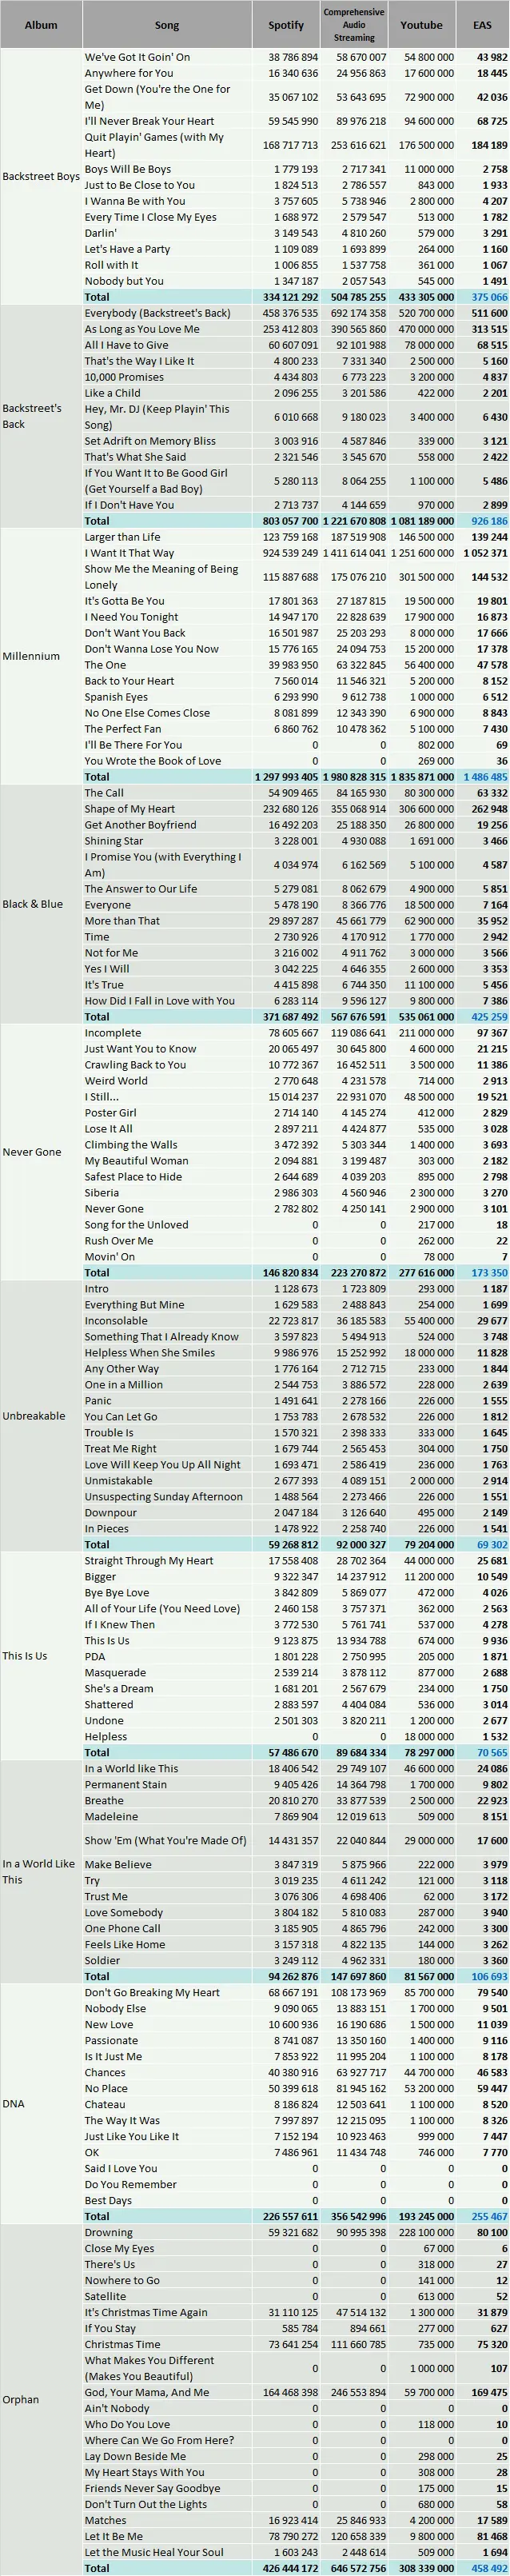Click song Show Me the Meaning of Being Lonely
The image size is (510, 2576).
point(161,577)
